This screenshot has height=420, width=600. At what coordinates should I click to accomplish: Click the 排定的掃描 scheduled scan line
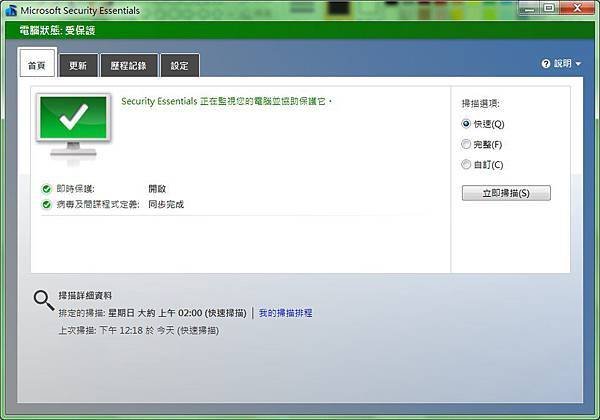153,313
